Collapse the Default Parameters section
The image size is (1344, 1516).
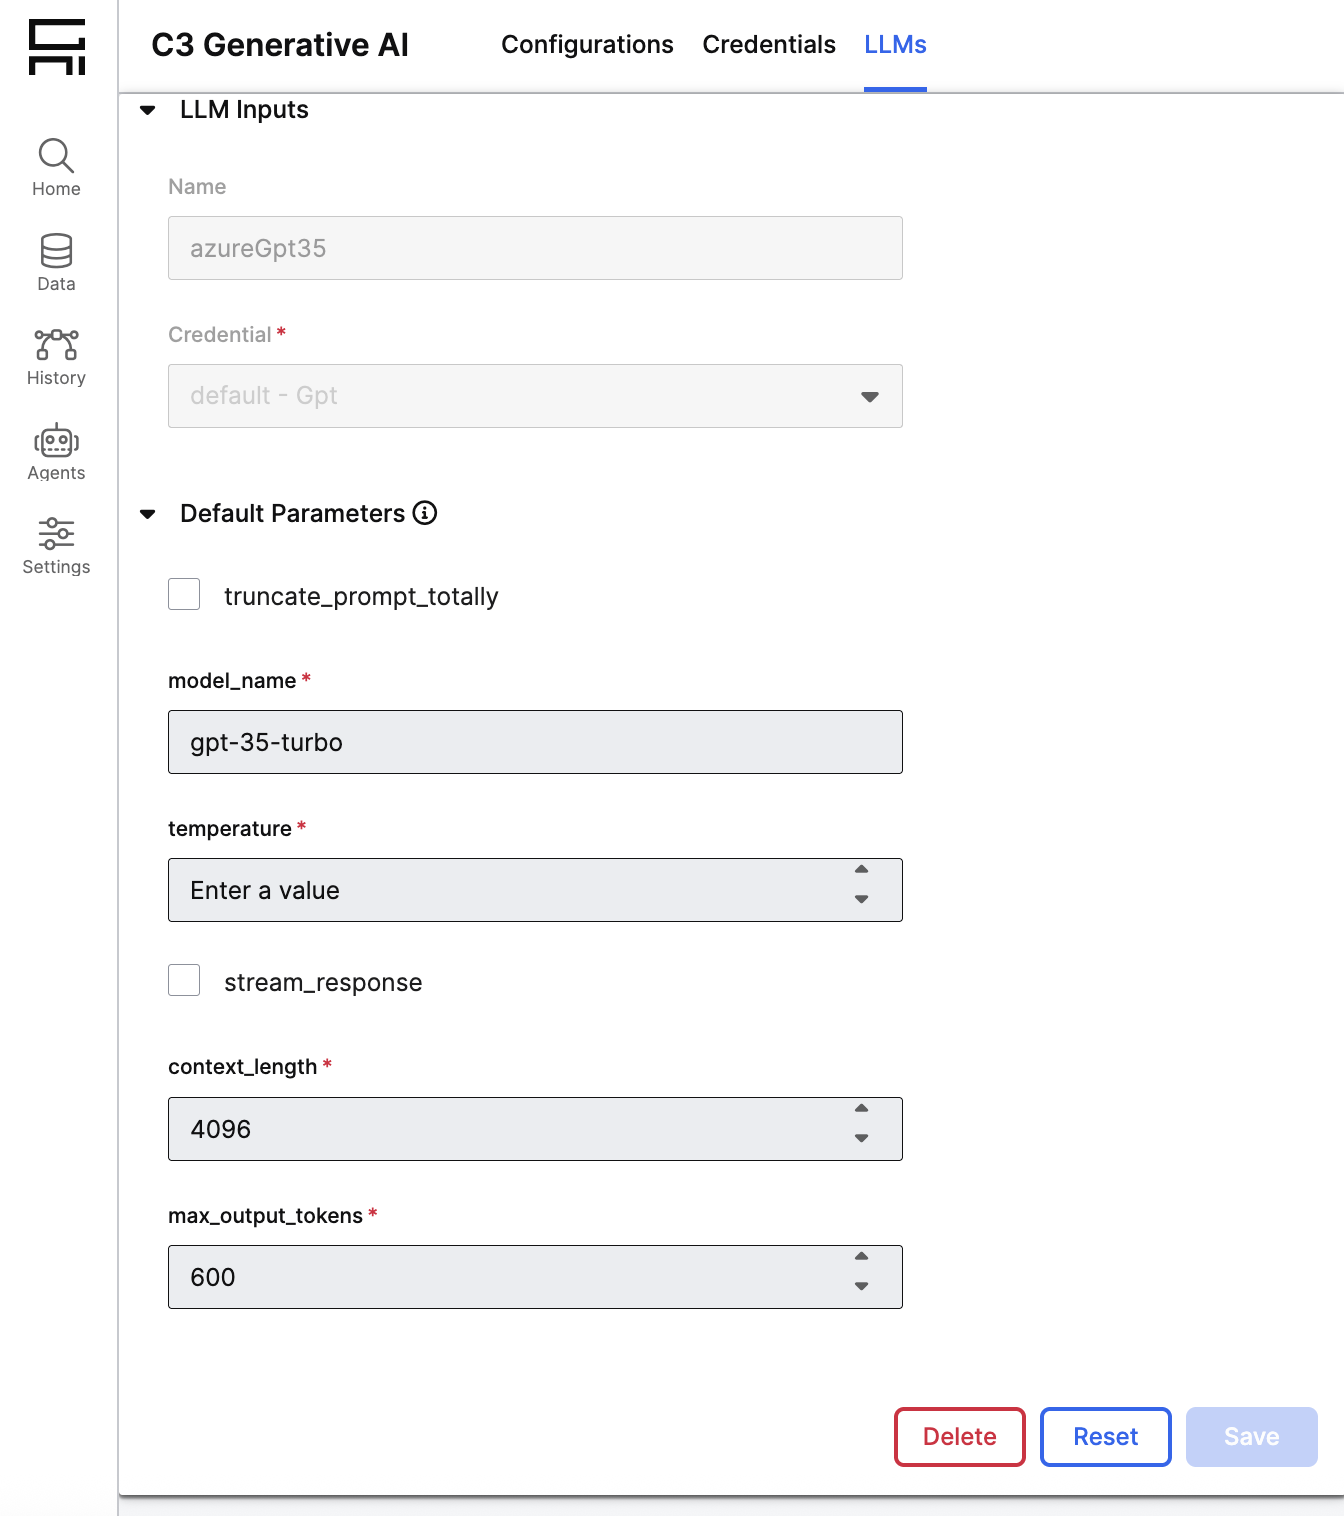click(148, 514)
